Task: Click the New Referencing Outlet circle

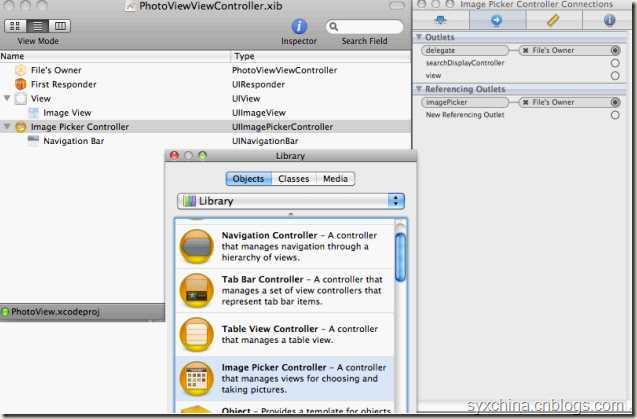Action: (x=615, y=115)
